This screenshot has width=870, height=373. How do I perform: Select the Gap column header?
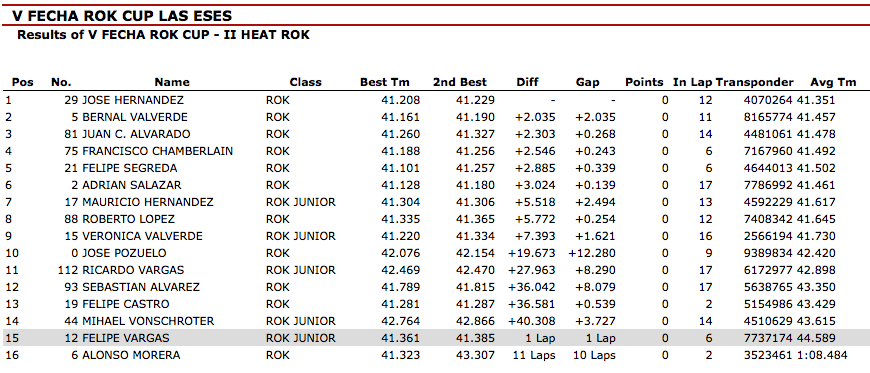[588, 82]
